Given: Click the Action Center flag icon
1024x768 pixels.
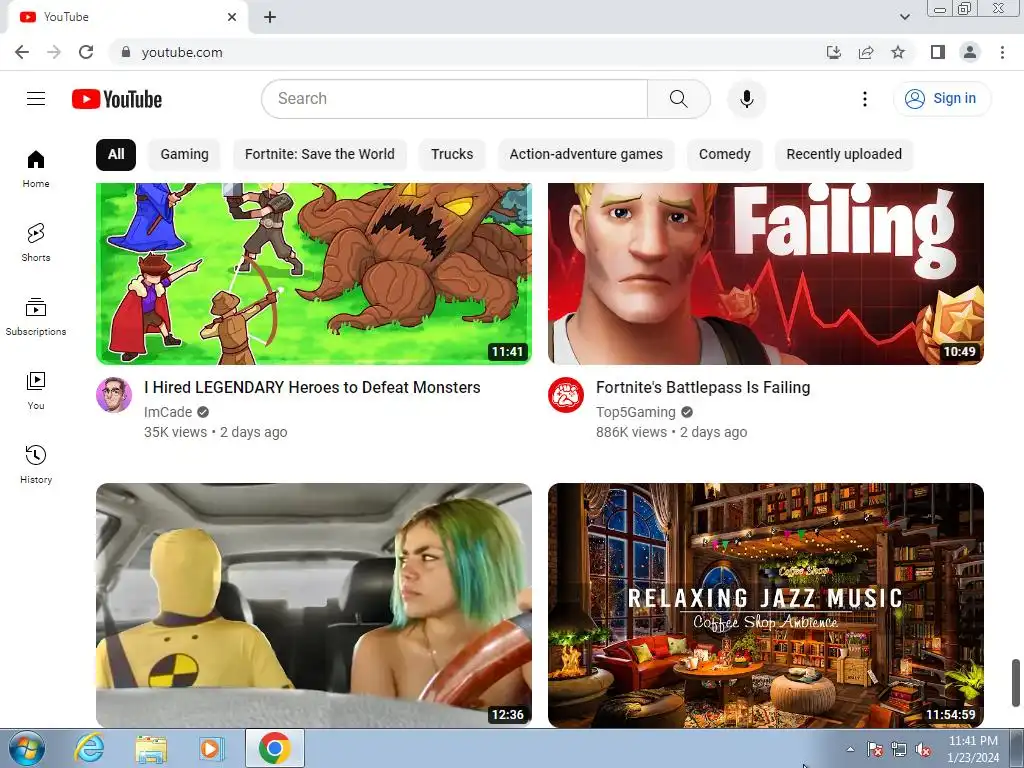Looking at the screenshot, I should [x=875, y=749].
